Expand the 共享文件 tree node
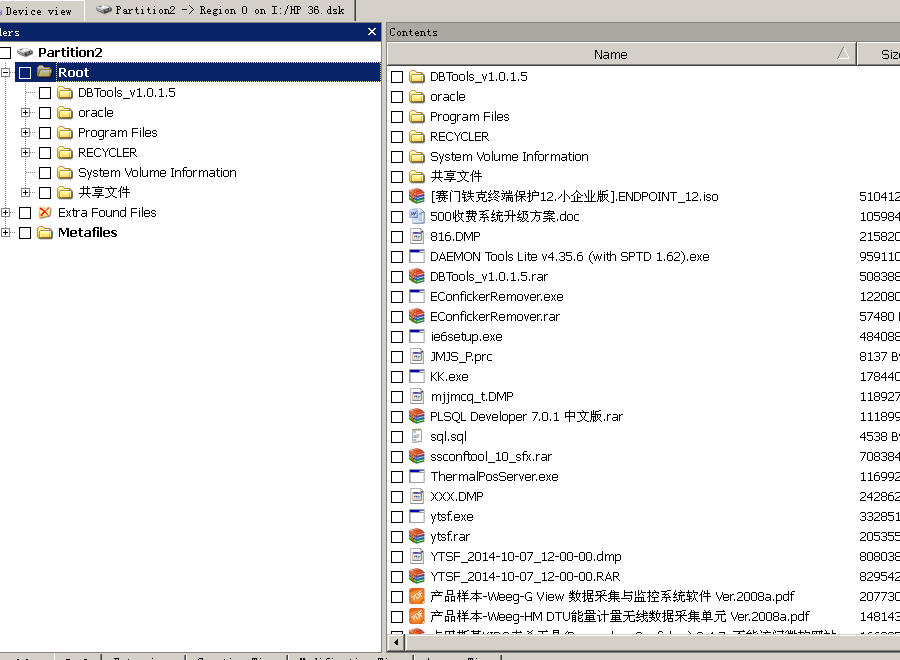Image resolution: width=900 pixels, height=660 pixels. tap(25, 192)
